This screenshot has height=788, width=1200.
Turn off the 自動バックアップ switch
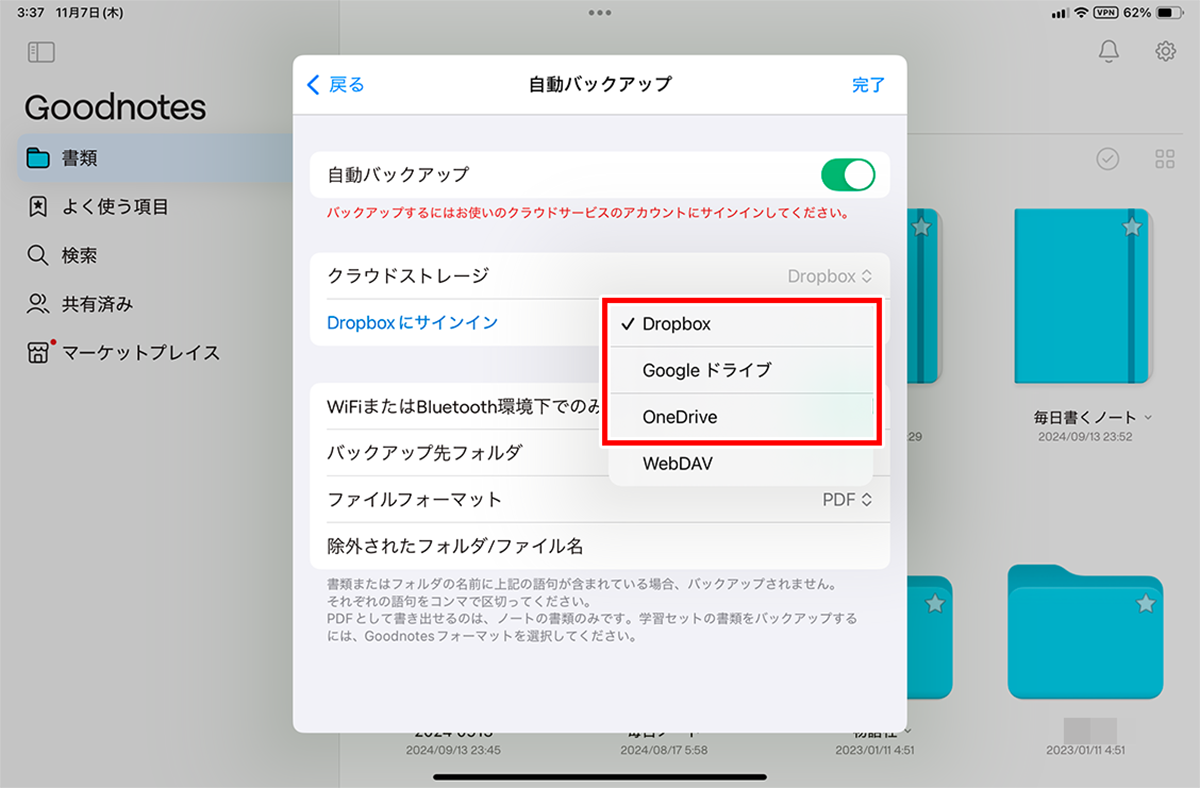pyautogui.click(x=848, y=175)
